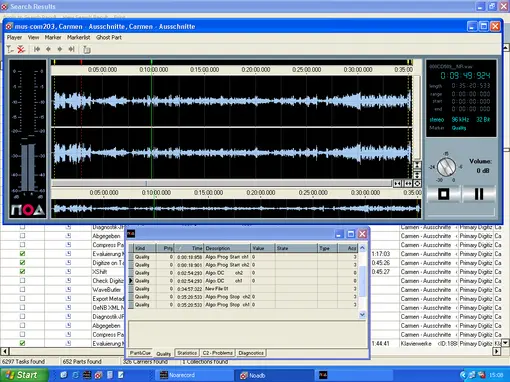
Task: Click the add marker toolbar icon
Action: [10, 50]
